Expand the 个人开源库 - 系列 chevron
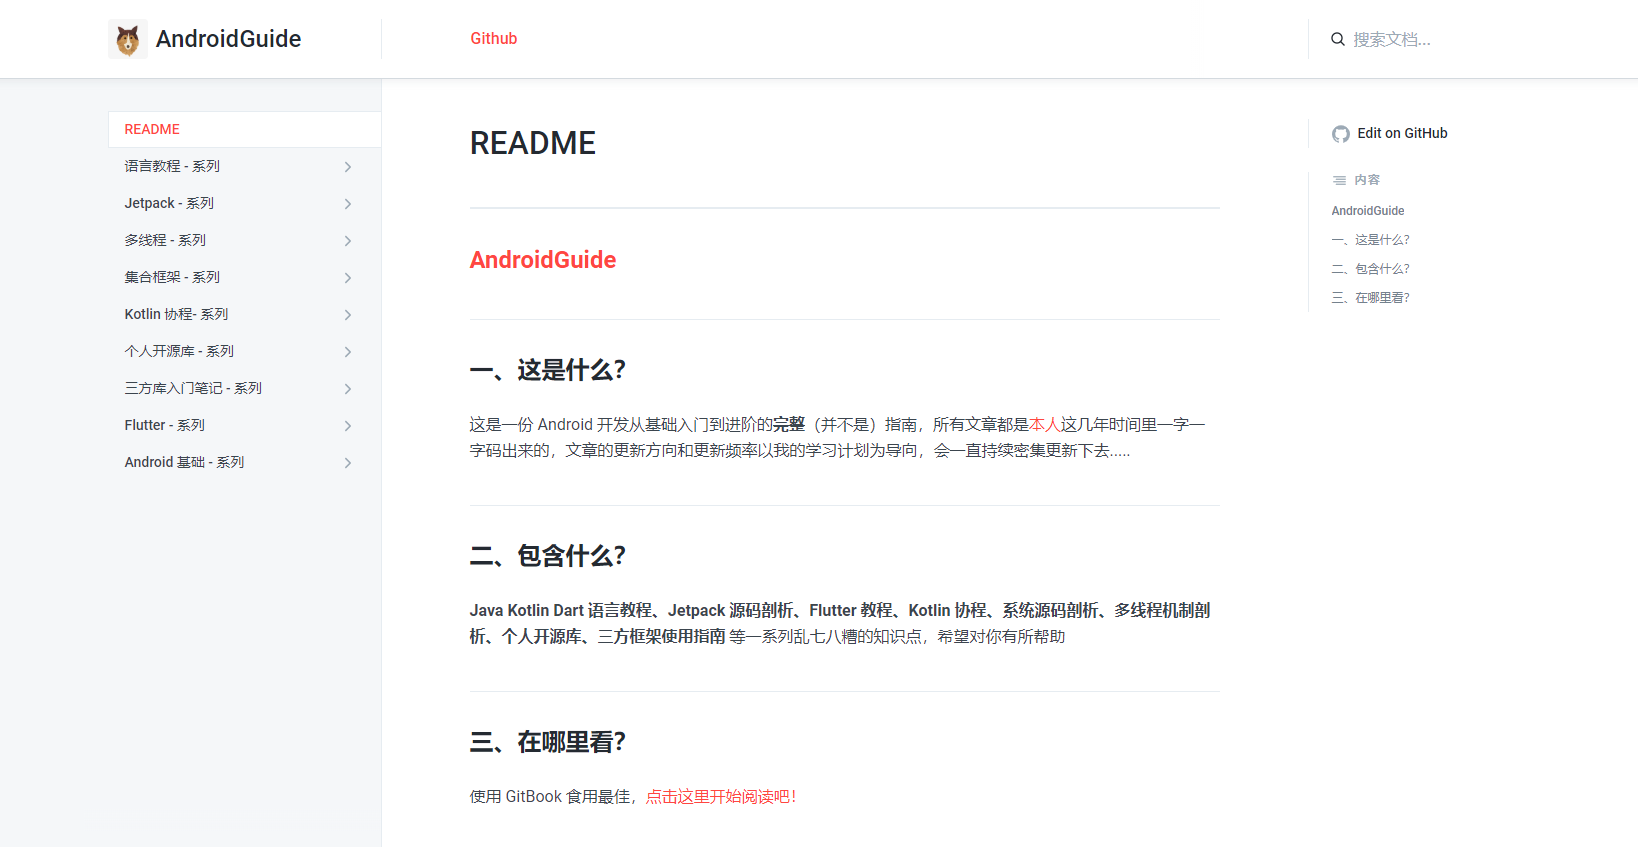This screenshot has width=1638, height=847. pos(348,352)
